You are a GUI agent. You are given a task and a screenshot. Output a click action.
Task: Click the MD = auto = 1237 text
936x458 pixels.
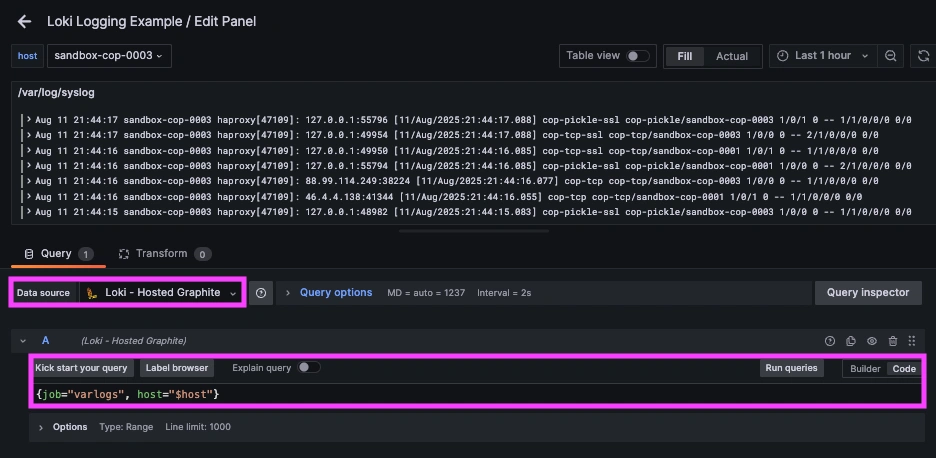tap(426, 293)
